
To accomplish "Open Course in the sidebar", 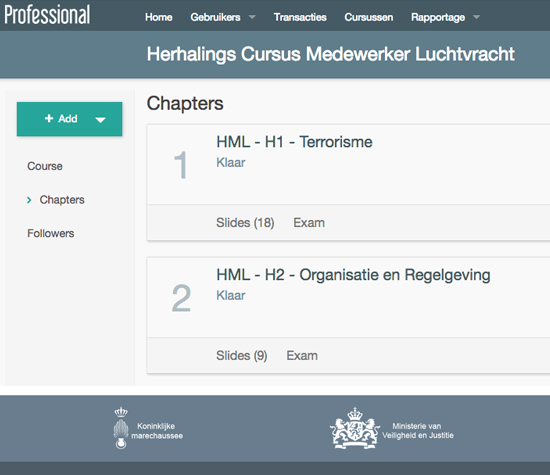I will coord(45,166).
